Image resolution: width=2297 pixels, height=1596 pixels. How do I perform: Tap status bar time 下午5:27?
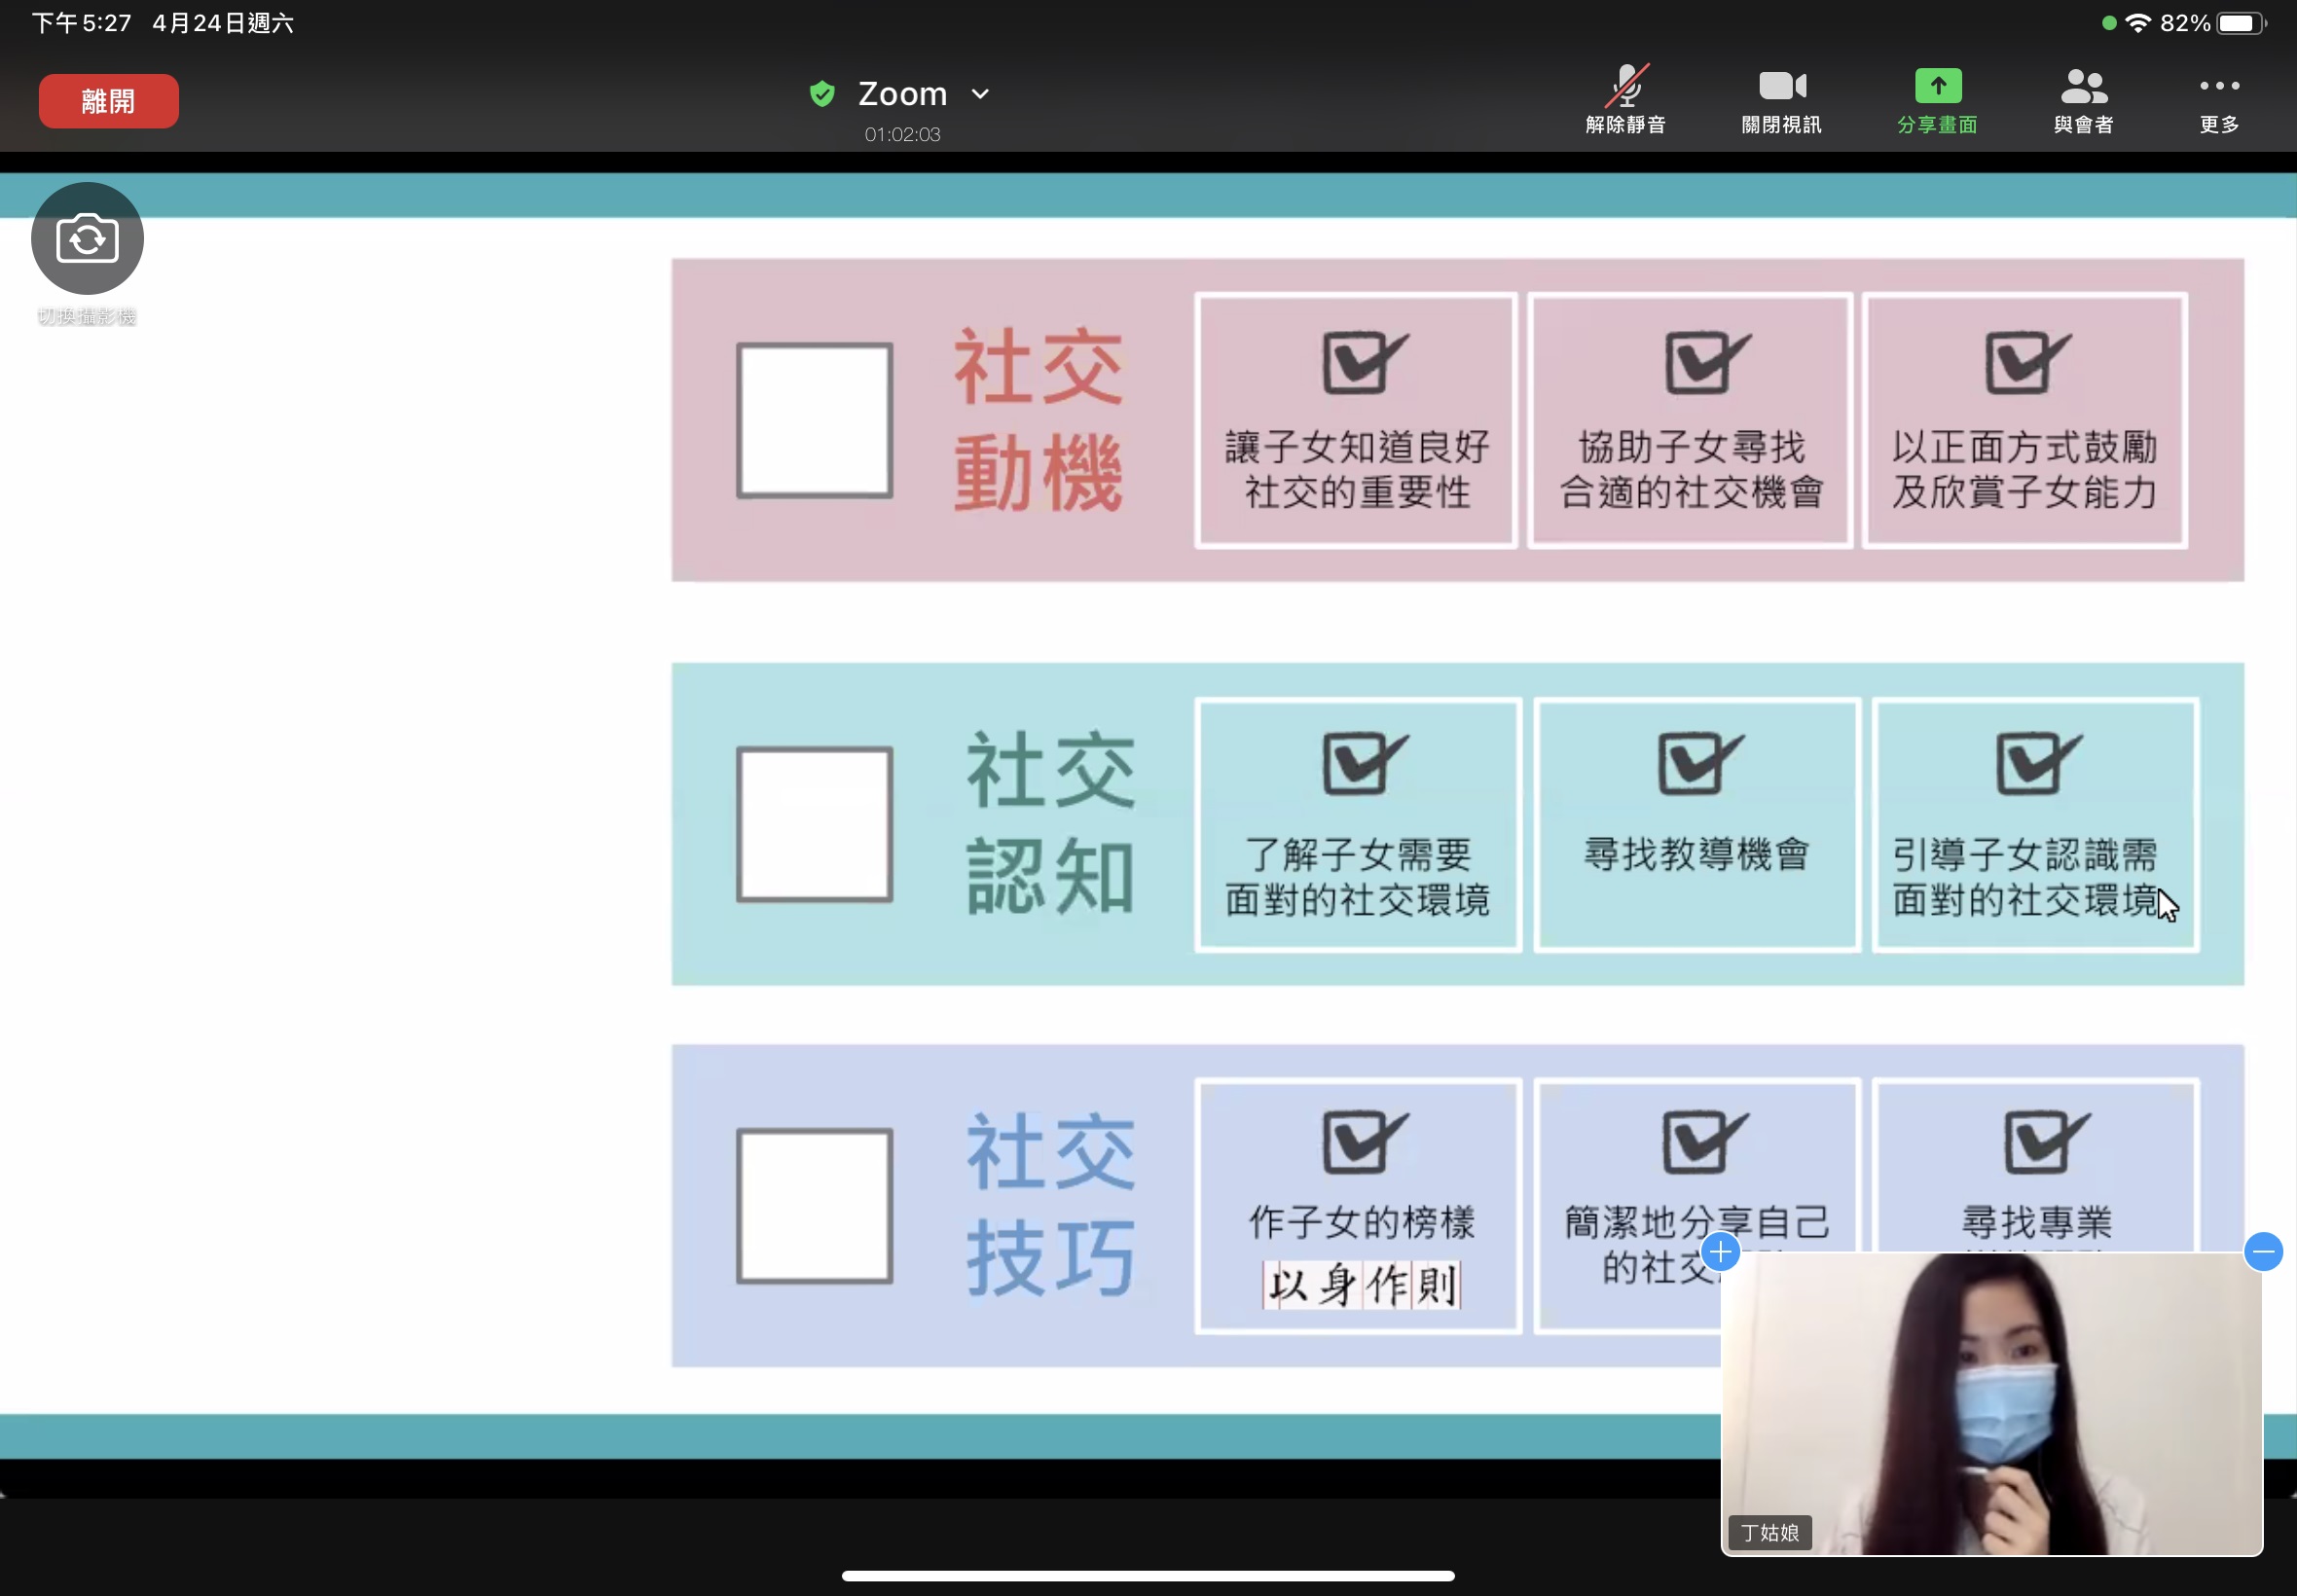81,23
